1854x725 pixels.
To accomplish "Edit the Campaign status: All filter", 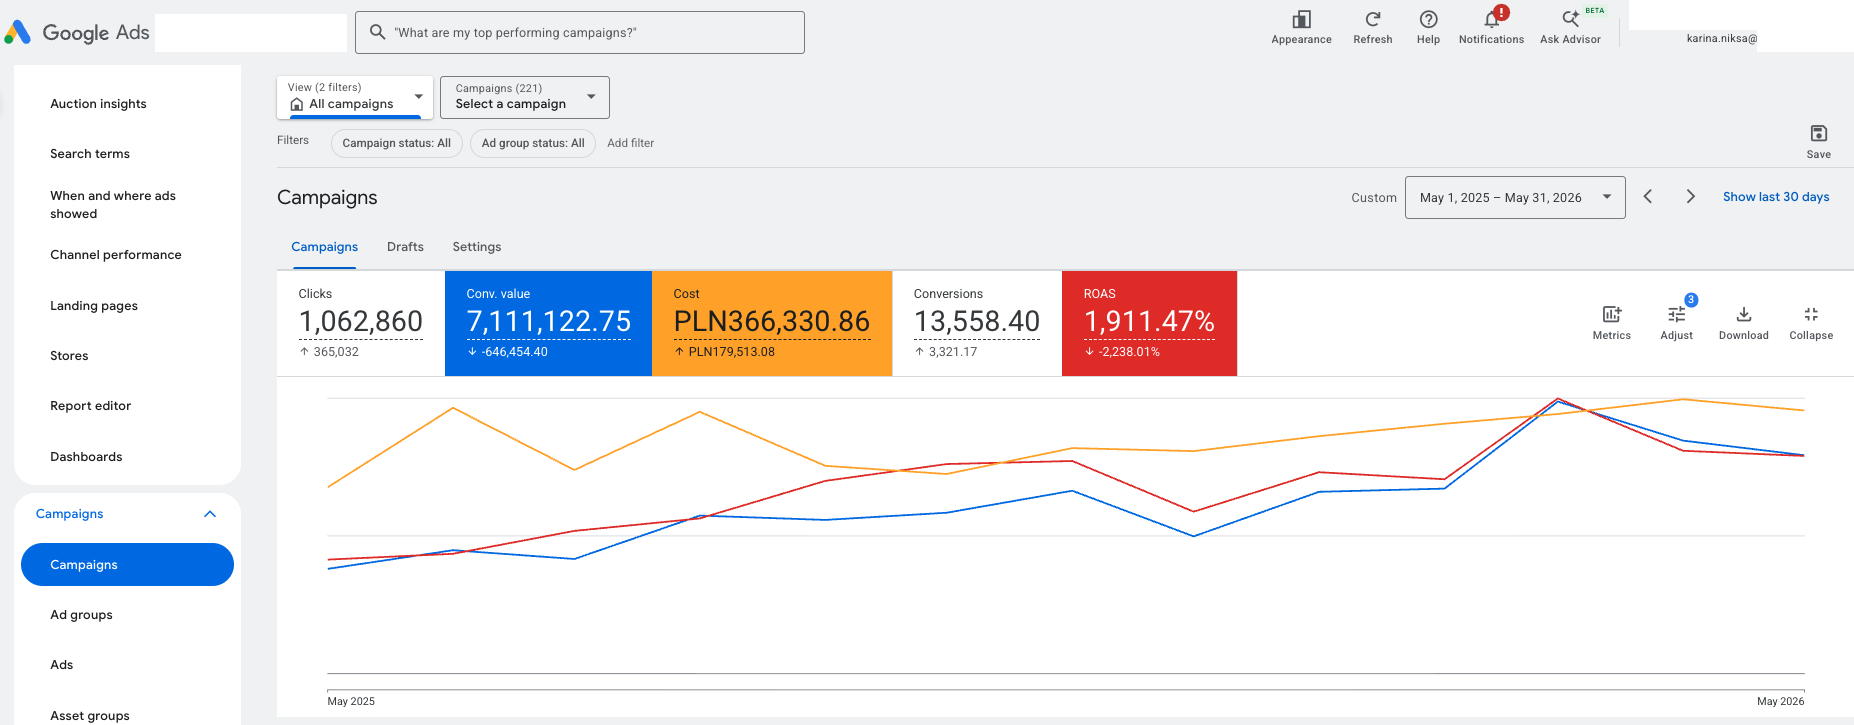I will tap(397, 143).
